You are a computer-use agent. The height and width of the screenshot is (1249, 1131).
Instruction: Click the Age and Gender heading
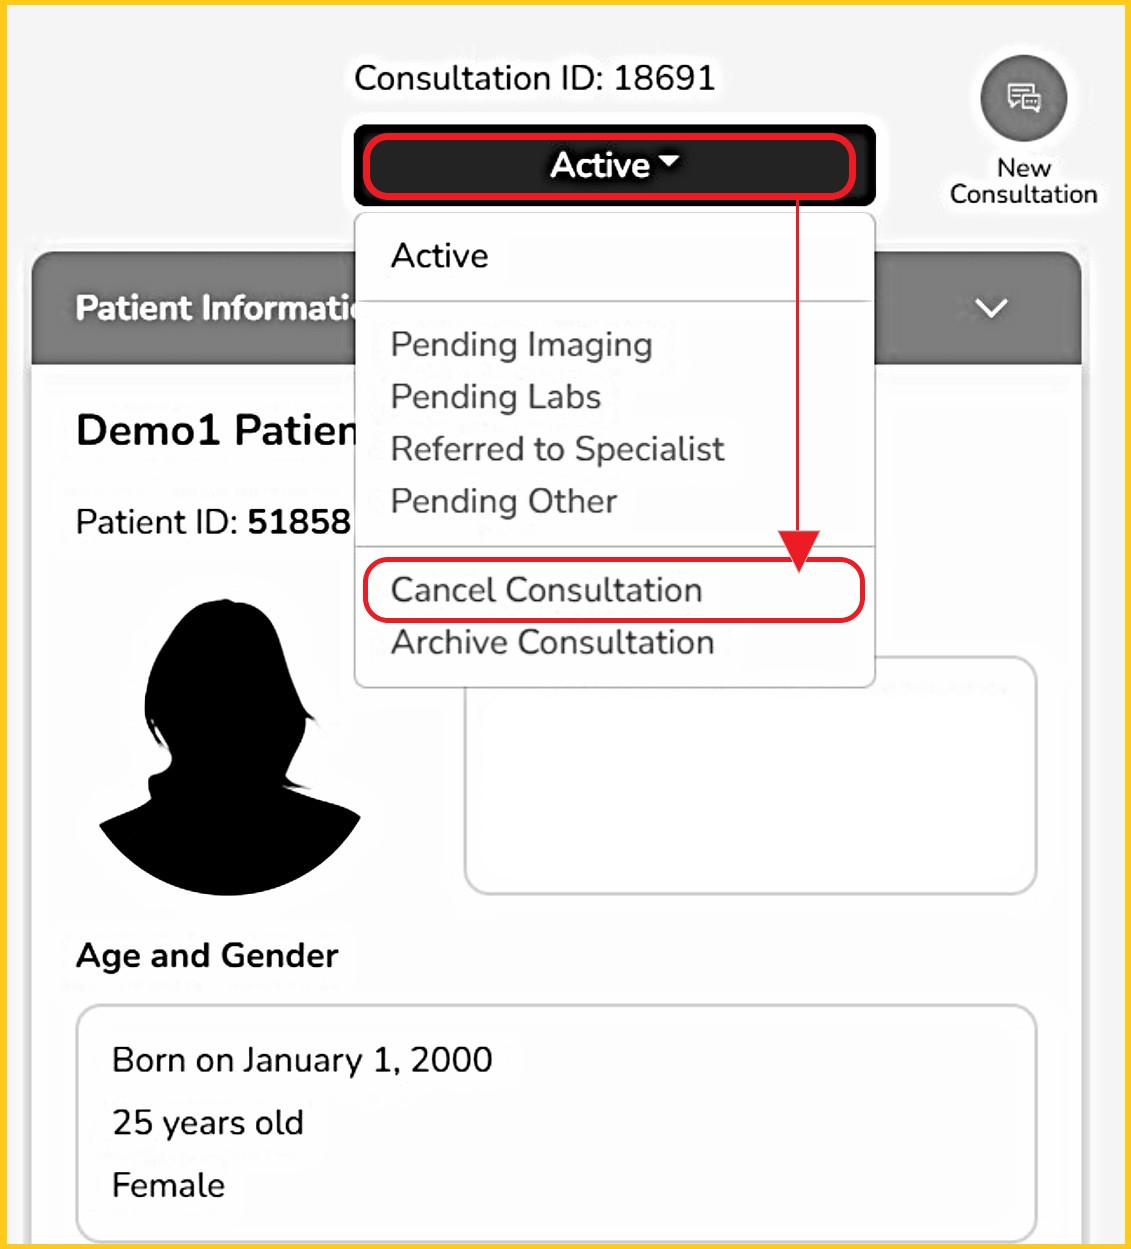tap(207, 956)
